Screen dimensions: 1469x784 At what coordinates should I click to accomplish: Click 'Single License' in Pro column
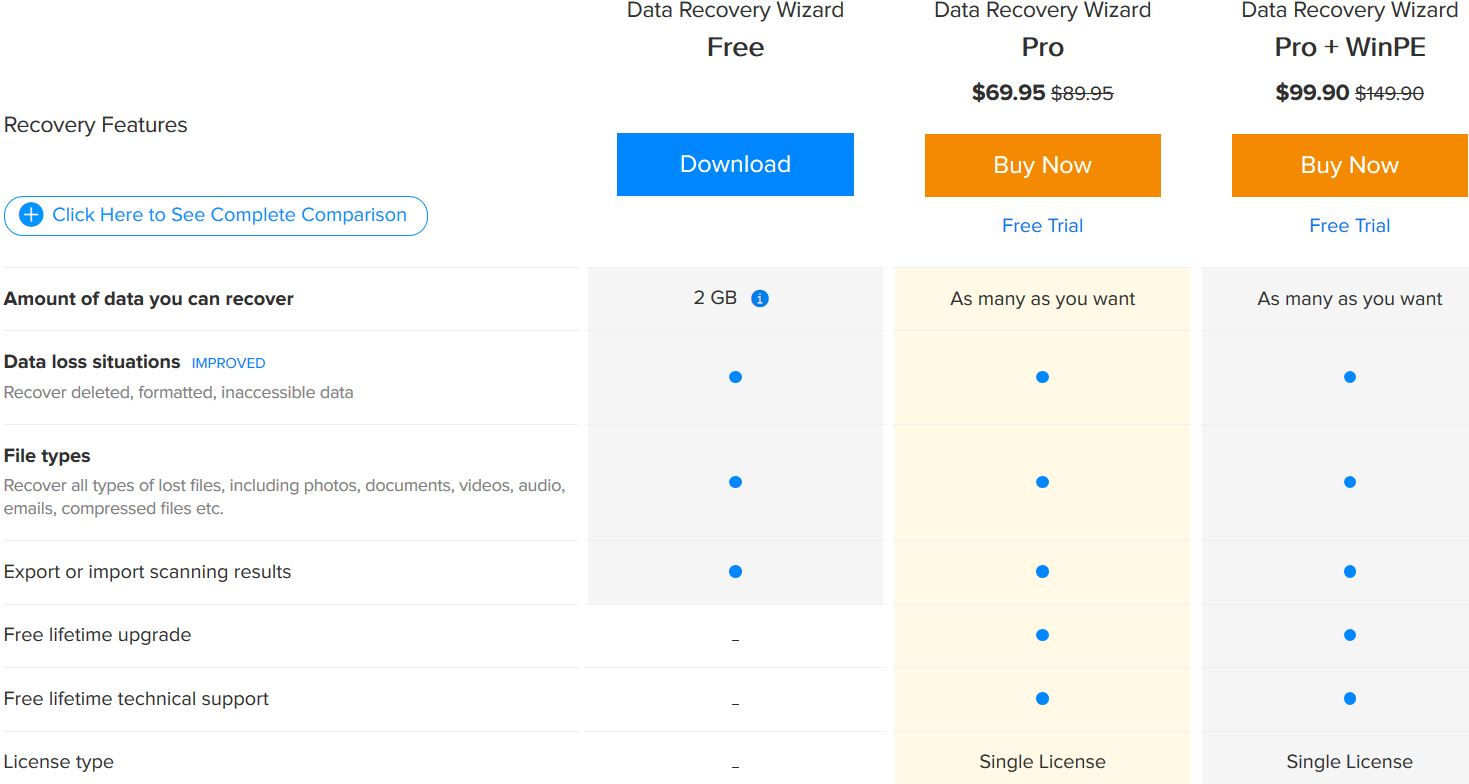[x=1042, y=762]
